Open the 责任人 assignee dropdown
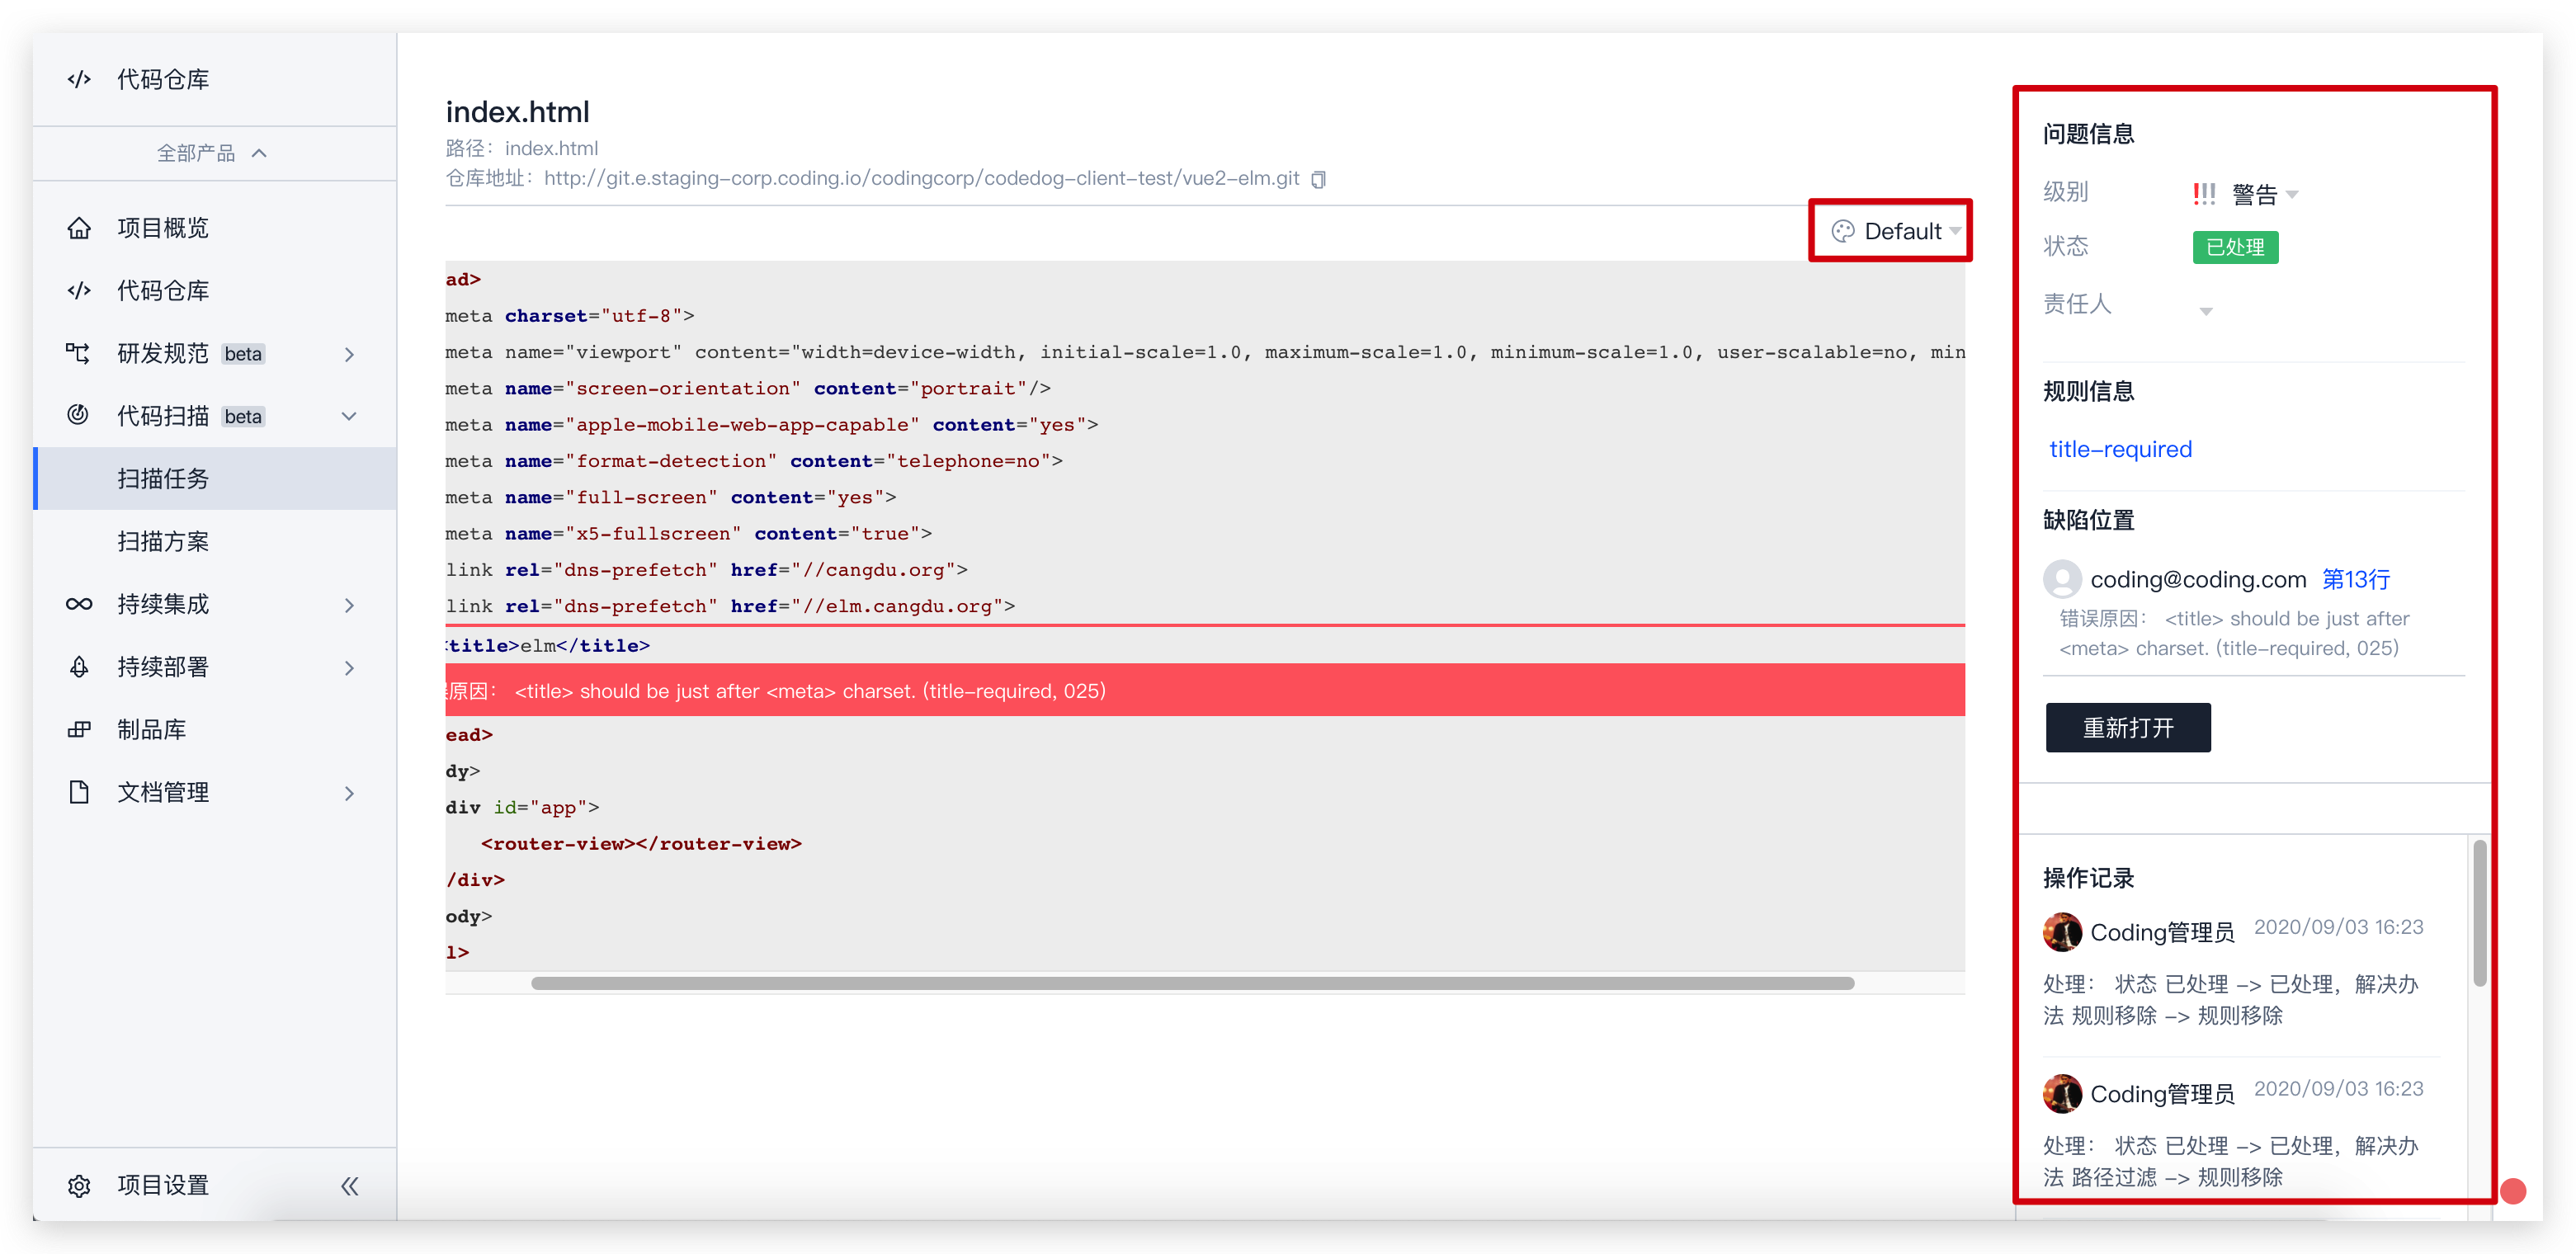Screen dimensions: 2576x1254 (2205, 311)
